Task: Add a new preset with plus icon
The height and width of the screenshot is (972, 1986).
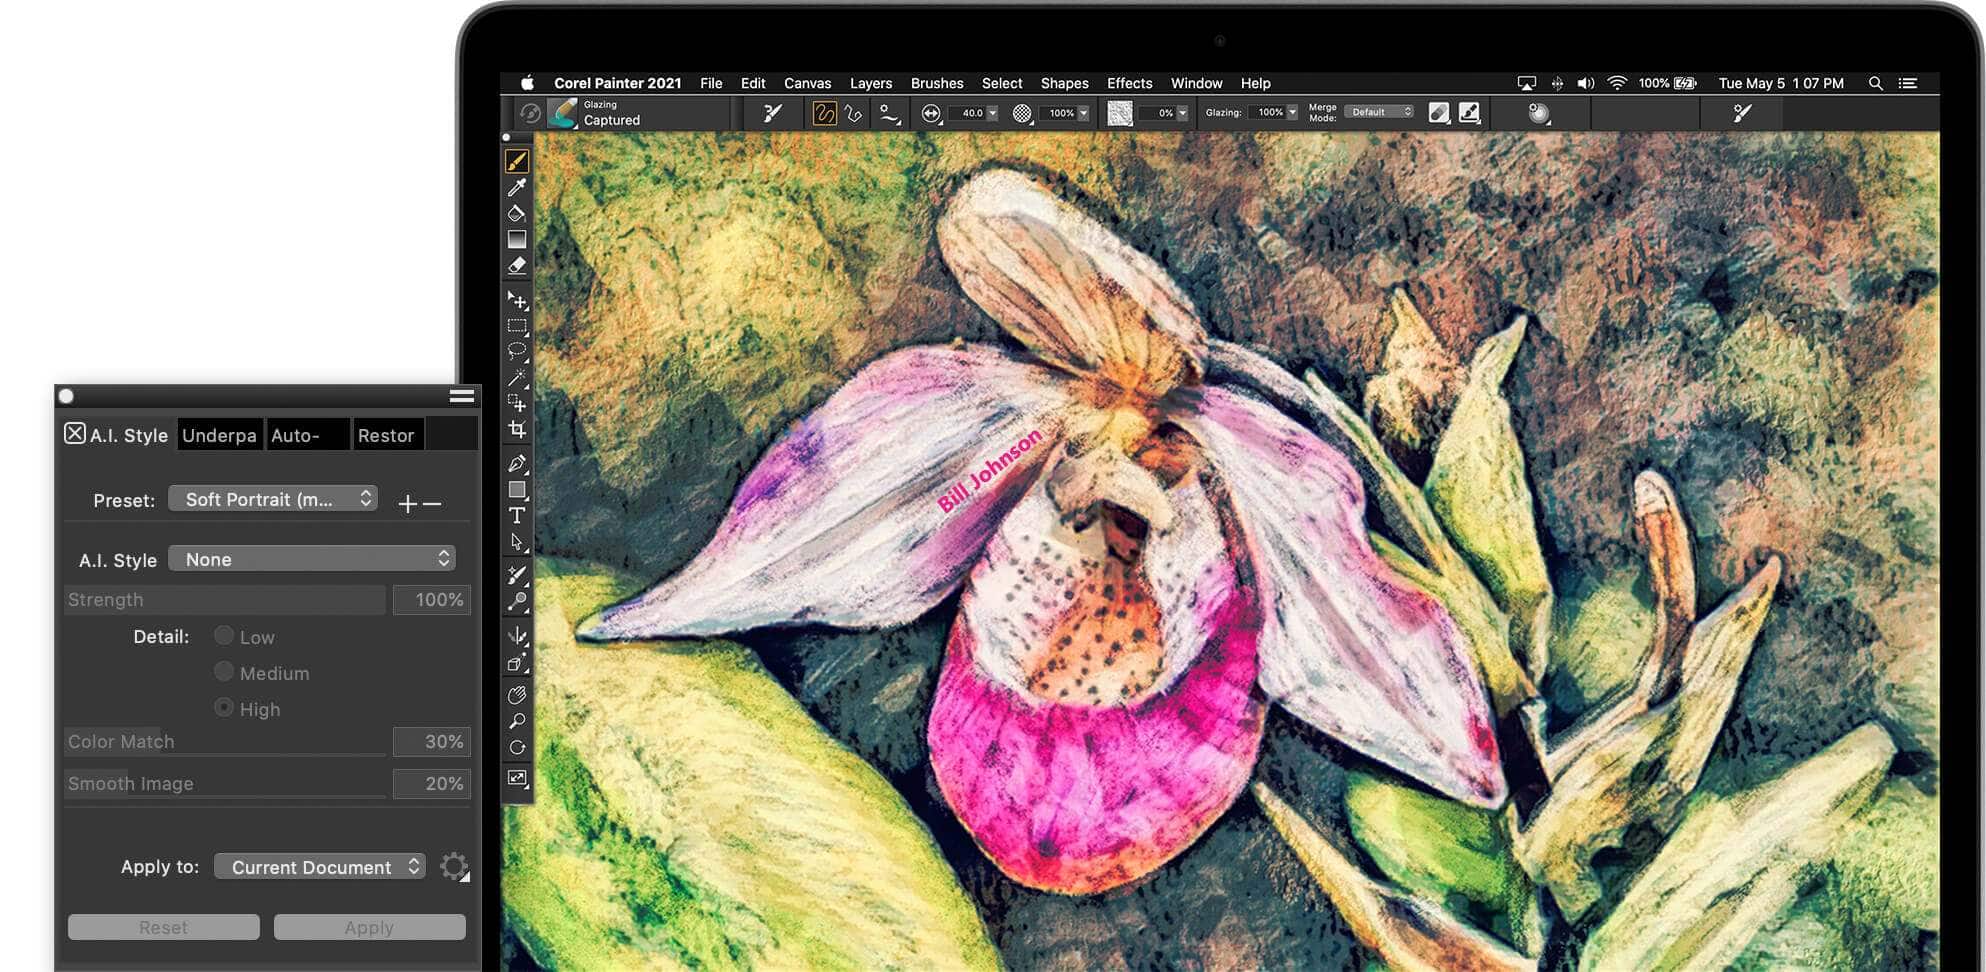Action: click(407, 503)
